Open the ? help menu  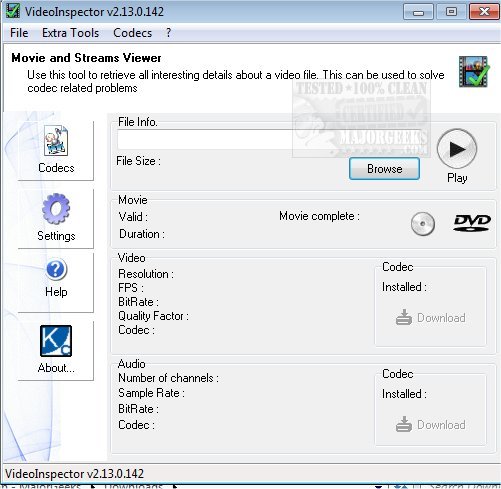(168, 33)
